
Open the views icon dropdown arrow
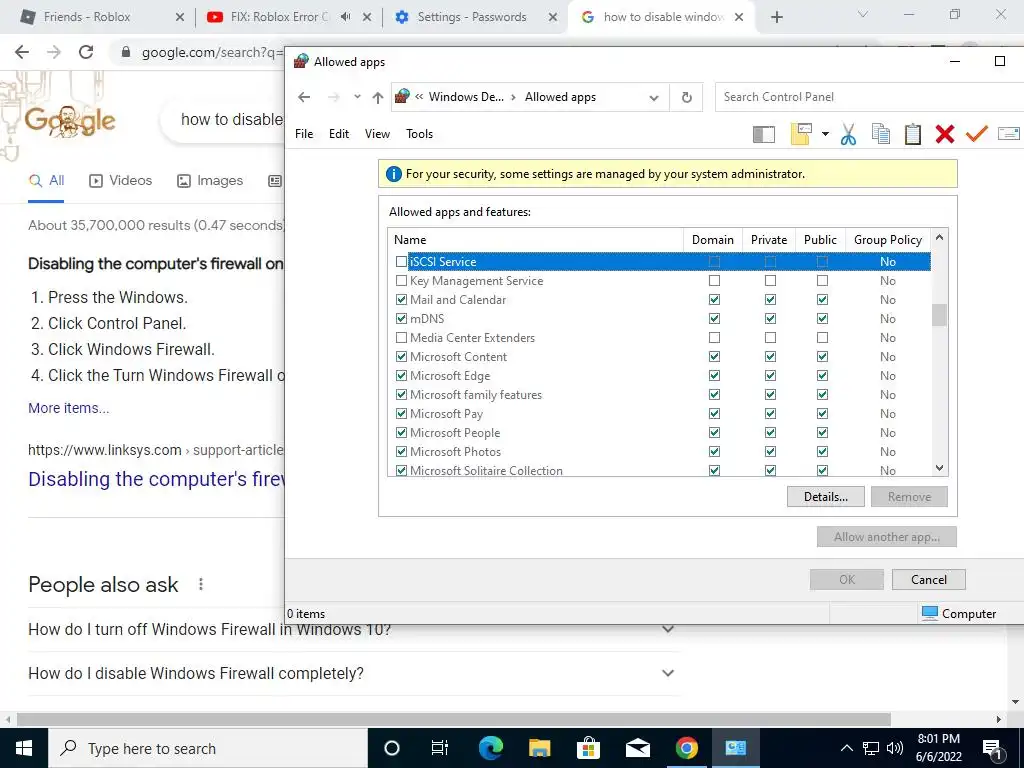click(825, 134)
